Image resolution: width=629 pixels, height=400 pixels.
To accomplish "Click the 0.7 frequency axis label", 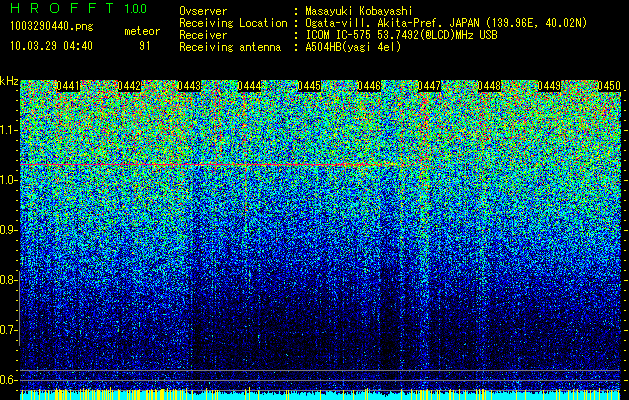I will (8, 330).
